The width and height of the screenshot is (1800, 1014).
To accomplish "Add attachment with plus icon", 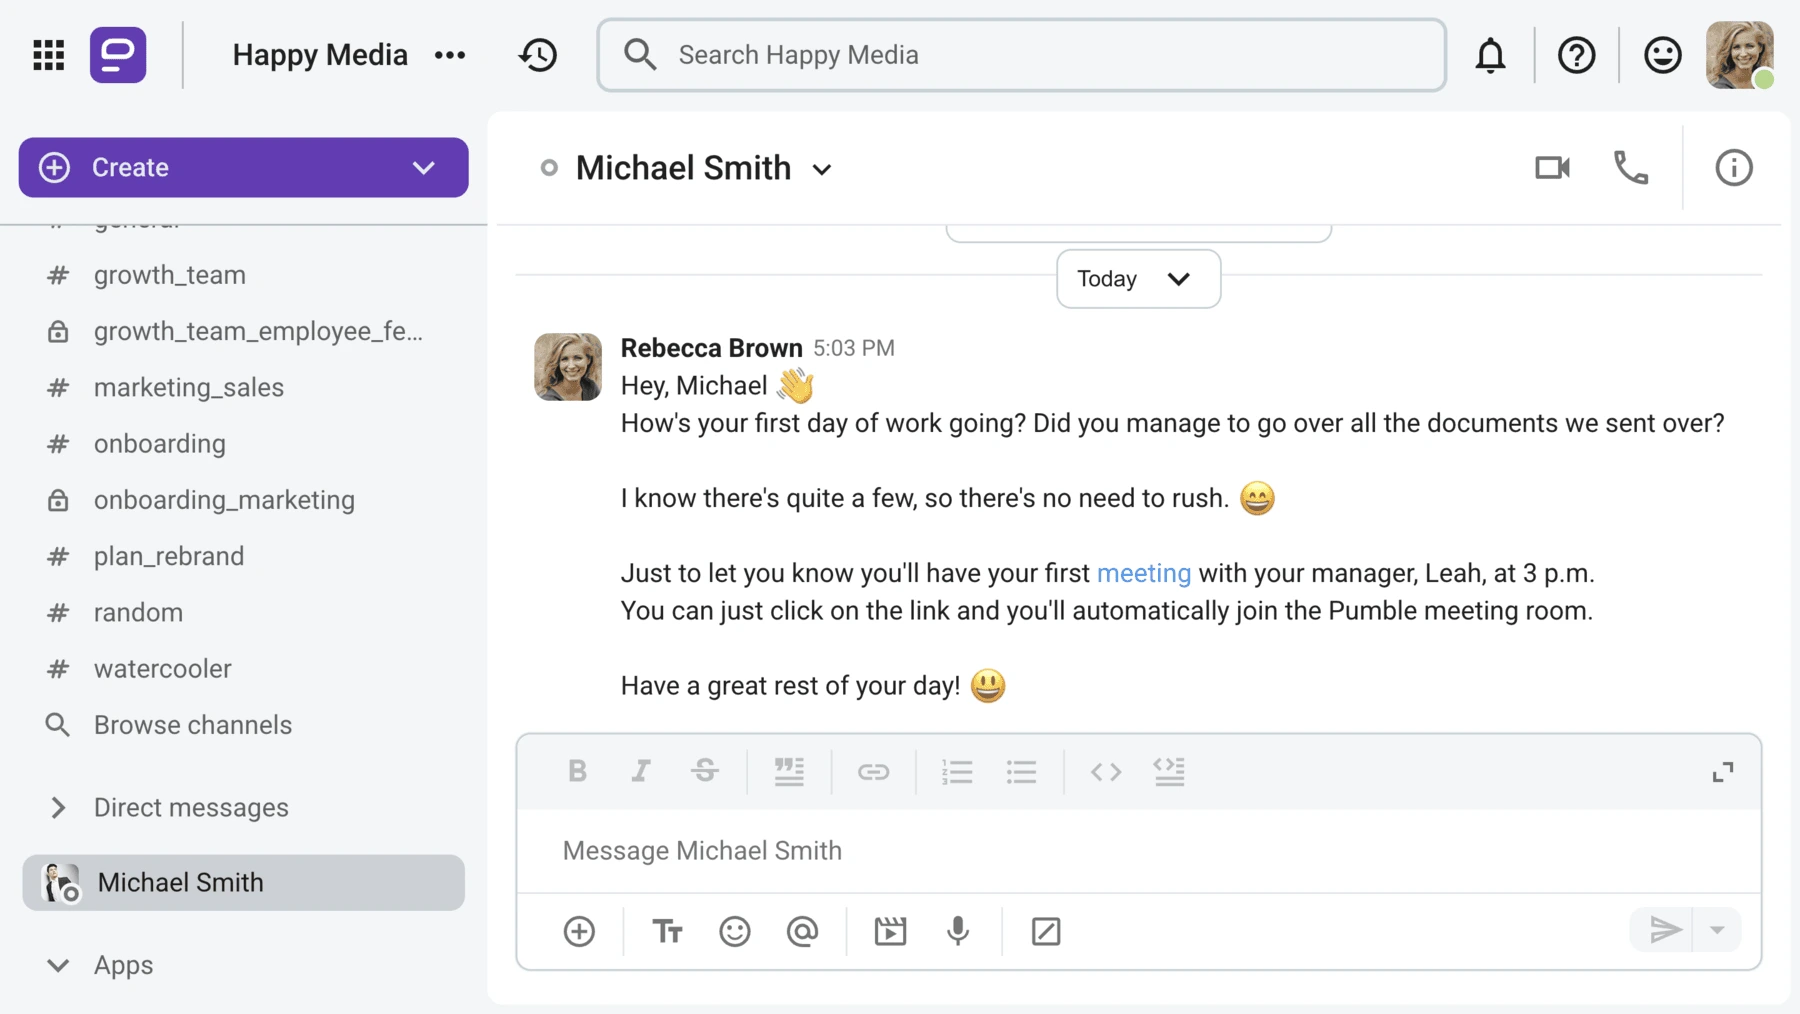I will point(579,931).
